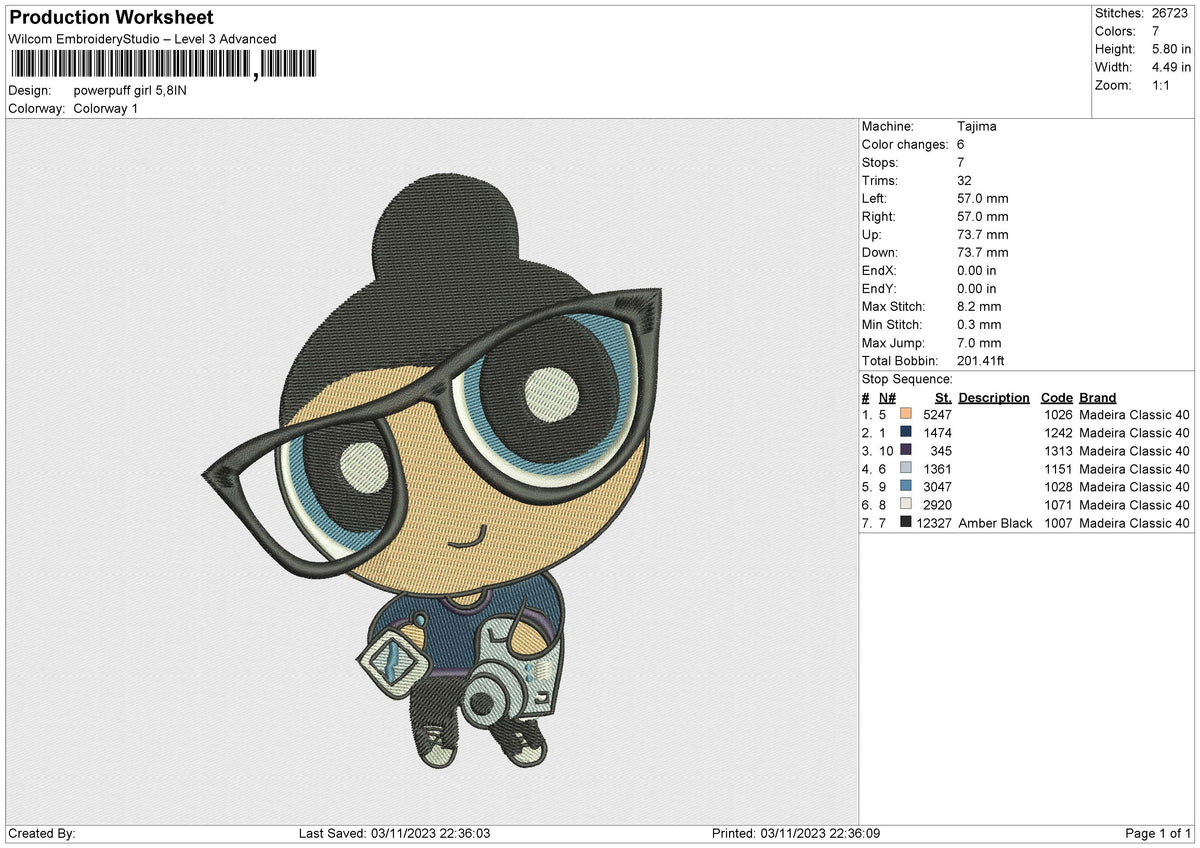
Task: Click the 'Colorway 1' value
Action: tap(106, 108)
